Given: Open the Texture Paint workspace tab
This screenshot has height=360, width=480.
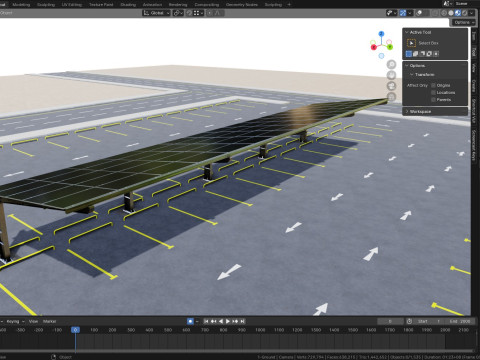Looking at the screenshot, I should [x=101, y=5].
